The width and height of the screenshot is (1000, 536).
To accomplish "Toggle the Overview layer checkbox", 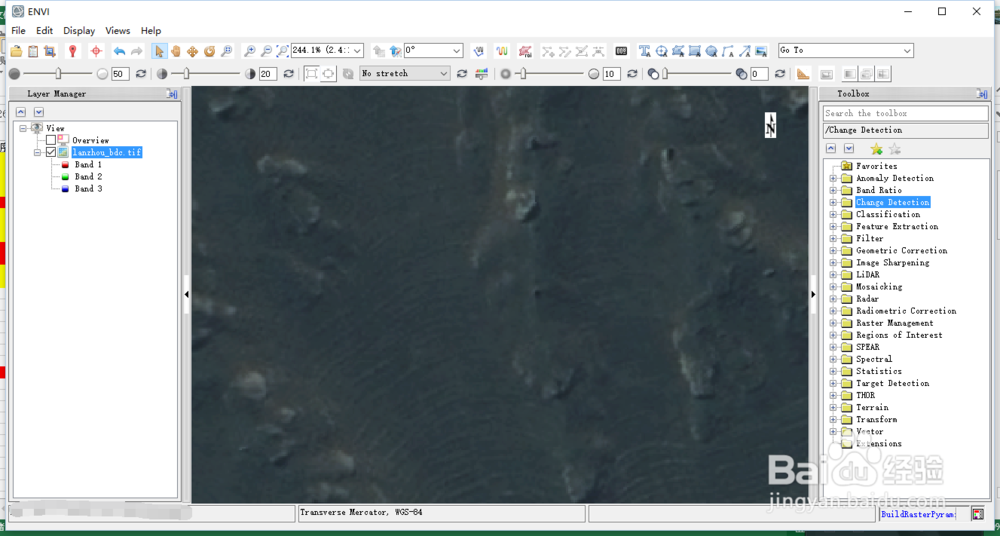I will pos(51,140).
